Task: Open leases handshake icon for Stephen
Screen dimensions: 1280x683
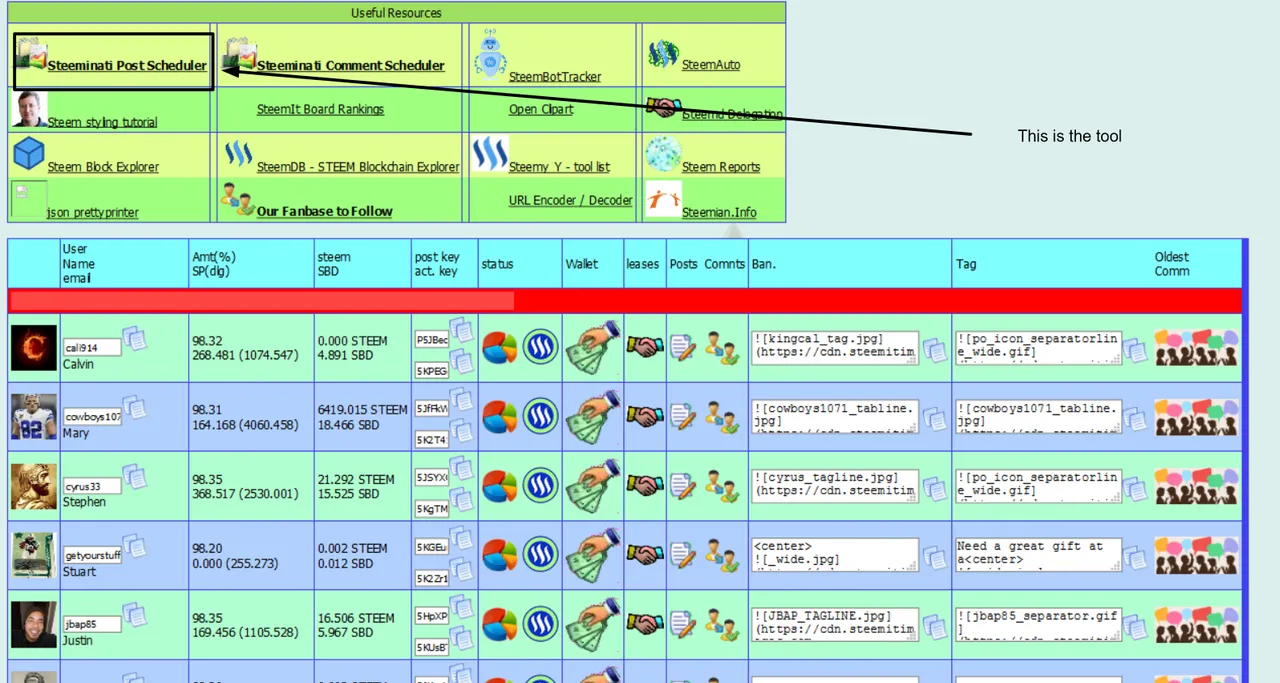Action: (x=645, y=485)
